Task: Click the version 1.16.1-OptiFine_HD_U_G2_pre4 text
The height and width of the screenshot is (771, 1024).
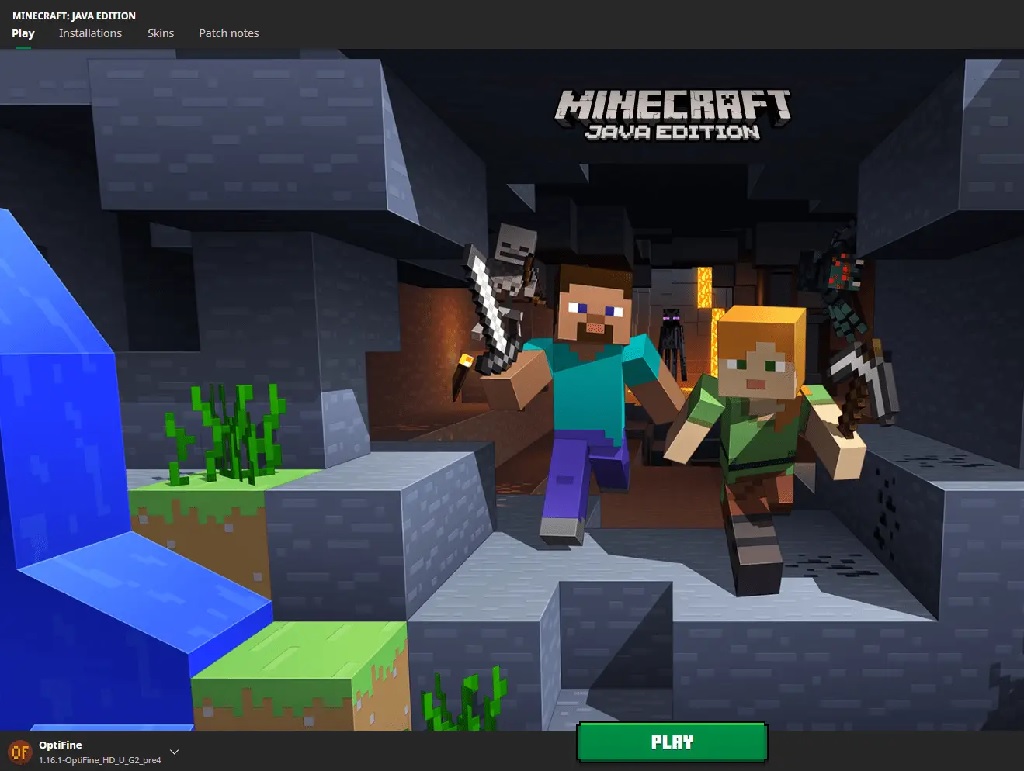Action: 100,760
